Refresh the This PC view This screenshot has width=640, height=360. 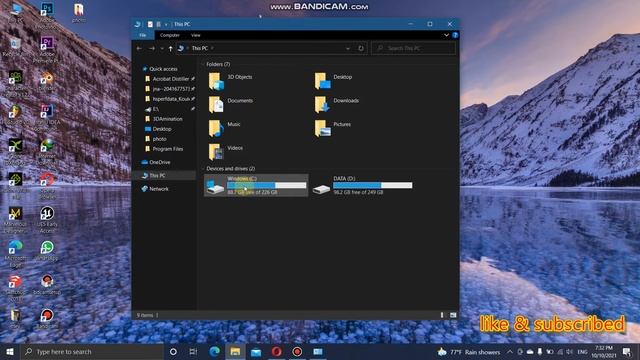click(361, 48)
